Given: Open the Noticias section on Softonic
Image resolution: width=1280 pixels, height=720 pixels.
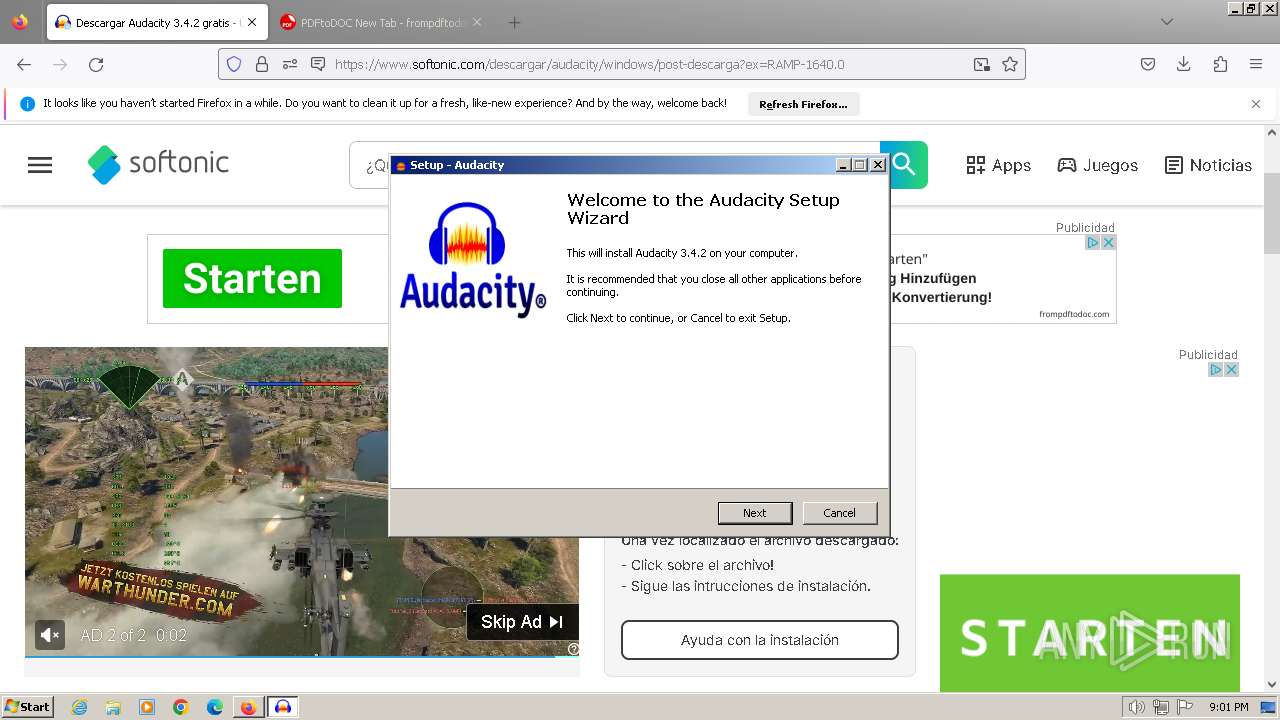Looking at the screenshot, I should [1208, 165].
